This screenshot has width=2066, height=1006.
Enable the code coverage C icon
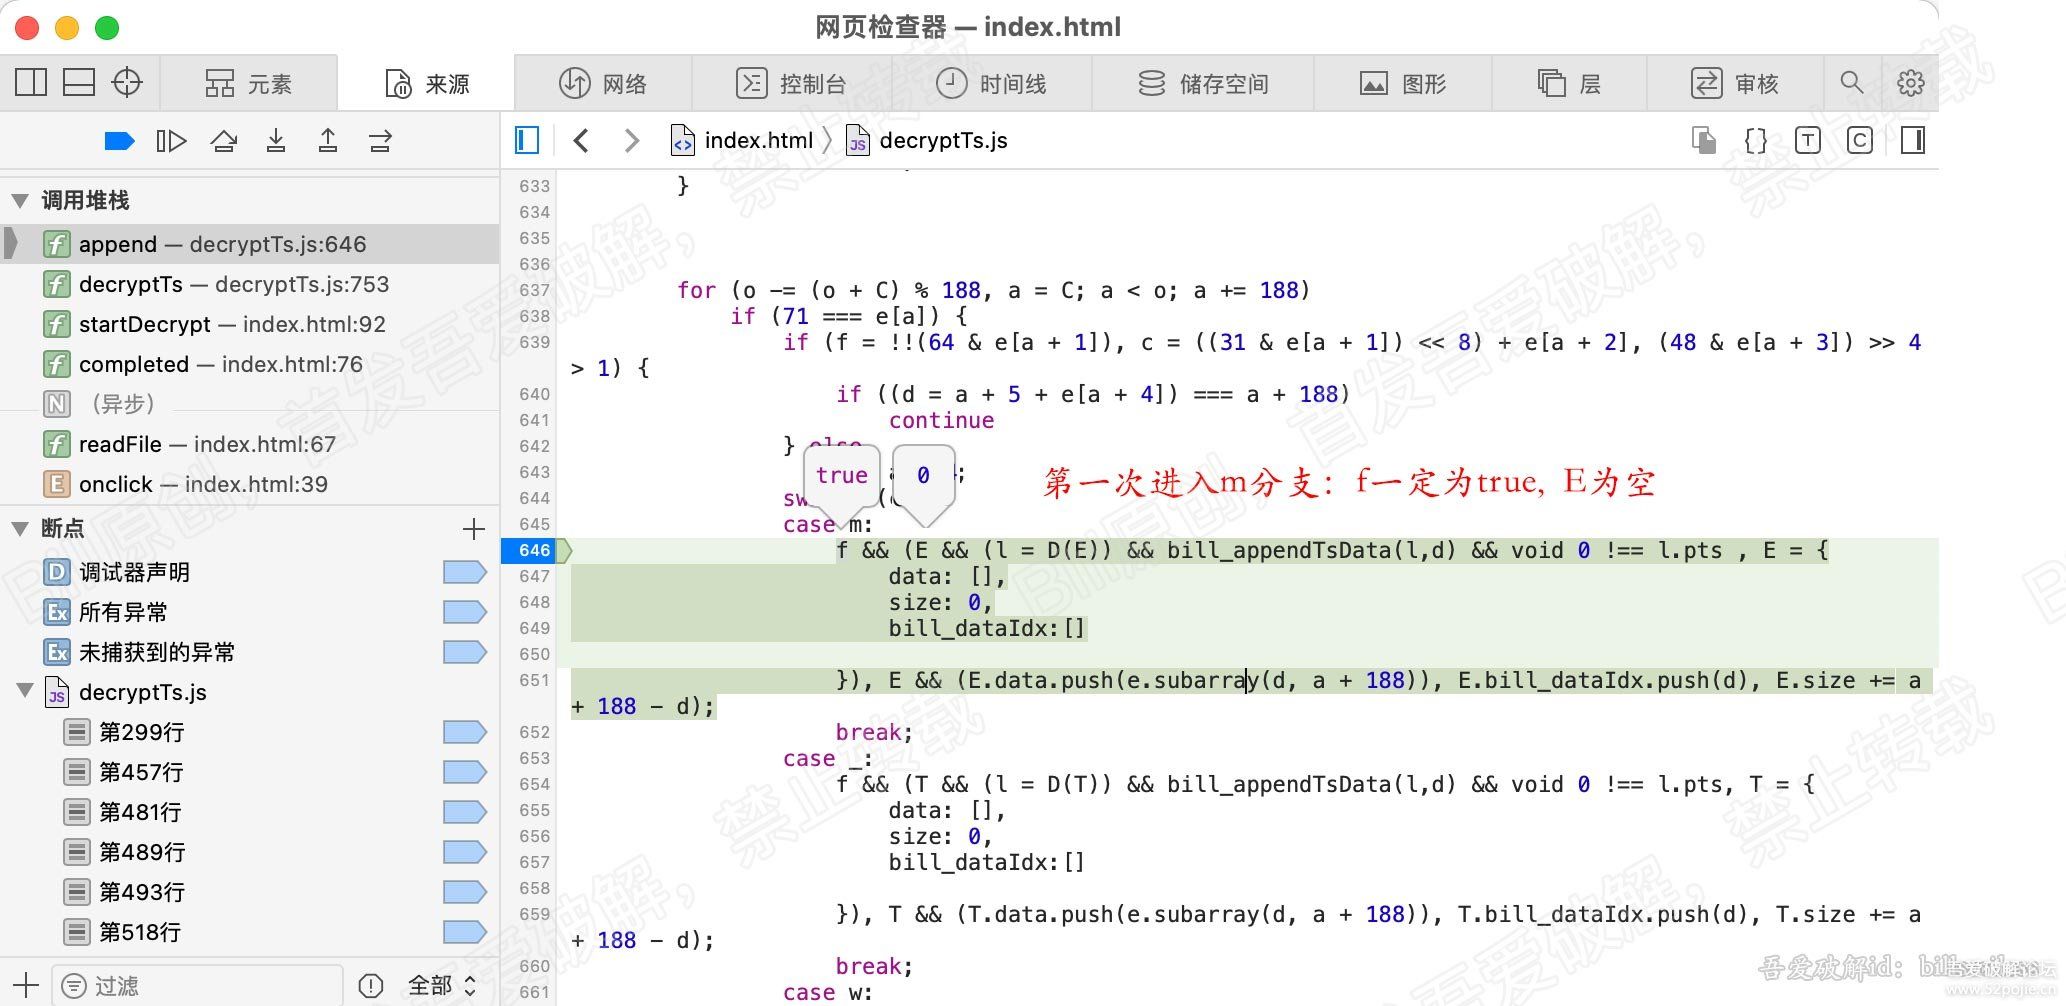(1860, 140)
